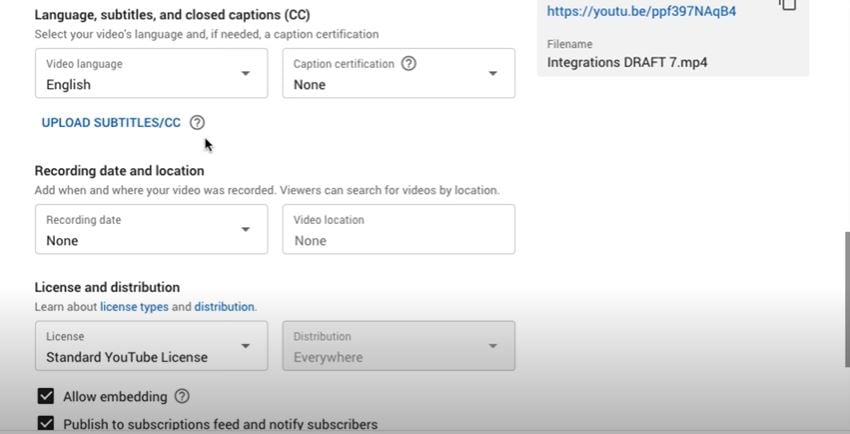Click help icon next to Caption certification
This screenshot has width=850, height=434.
tap(408, 63)
